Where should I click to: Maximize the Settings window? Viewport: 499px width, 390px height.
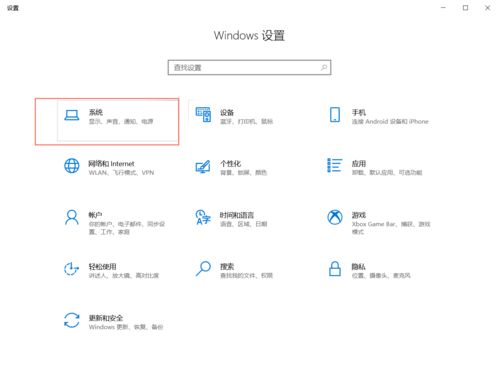pos(465,8)
